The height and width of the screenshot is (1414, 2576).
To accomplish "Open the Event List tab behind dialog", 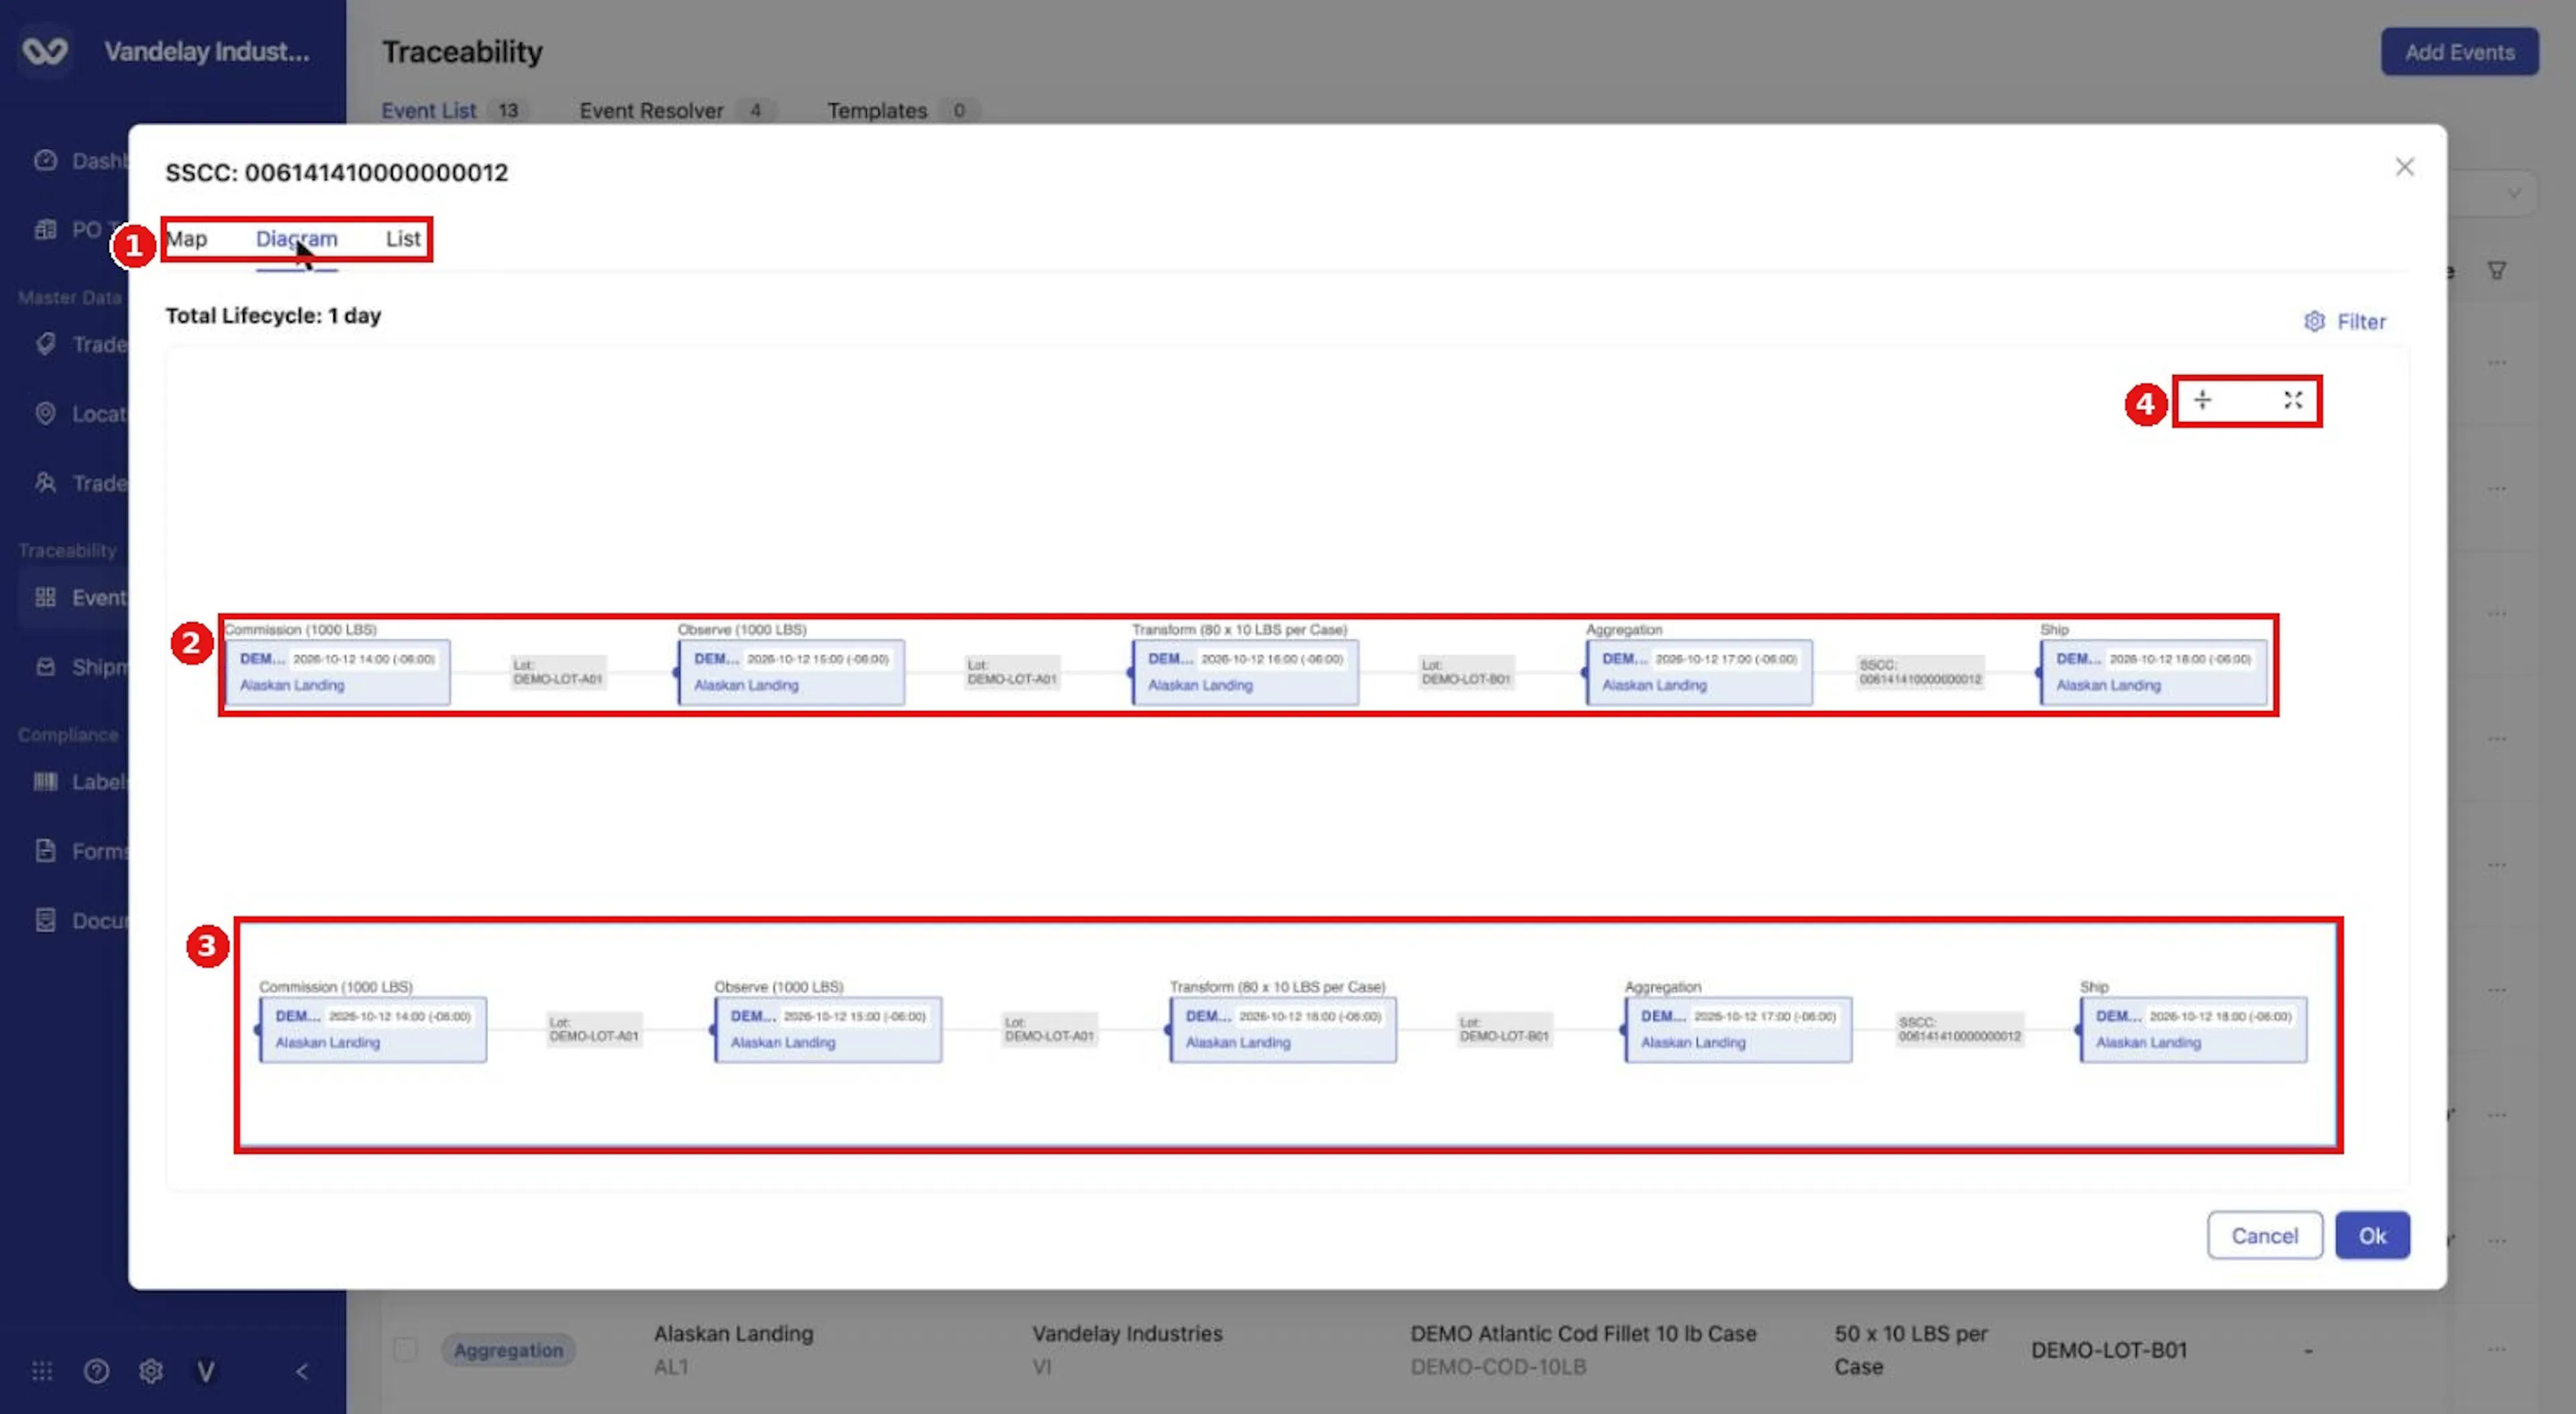I will coord(428,110).
